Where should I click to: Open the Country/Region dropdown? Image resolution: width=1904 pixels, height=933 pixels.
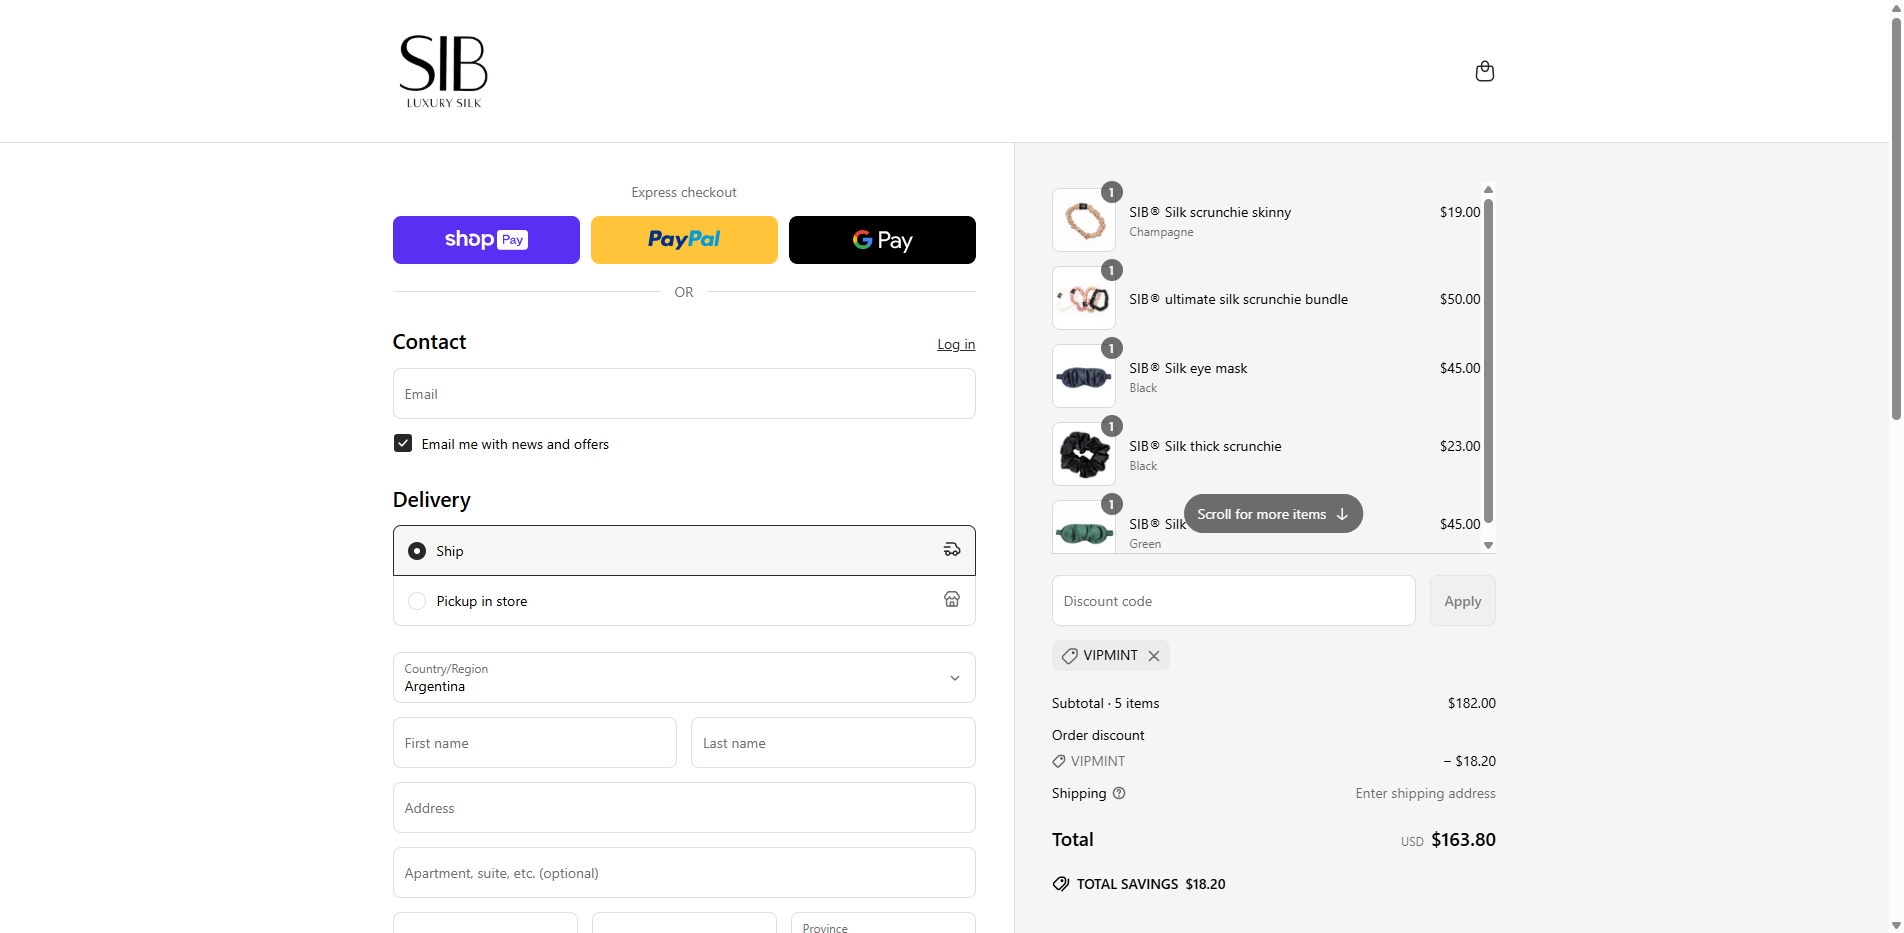tap(684, 678)
